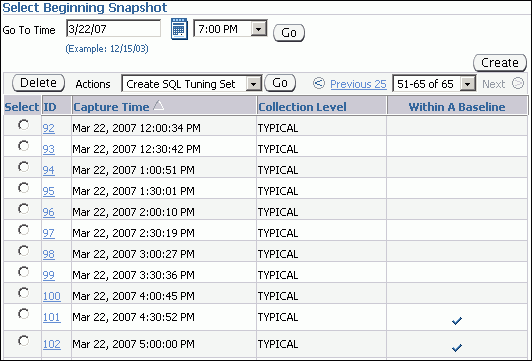This screenshot has width=532, height=361.
Task: Click capture time Mar 22, 2007 1:30:01 PM
Action: pyautogui.click(x=133, y=191)
